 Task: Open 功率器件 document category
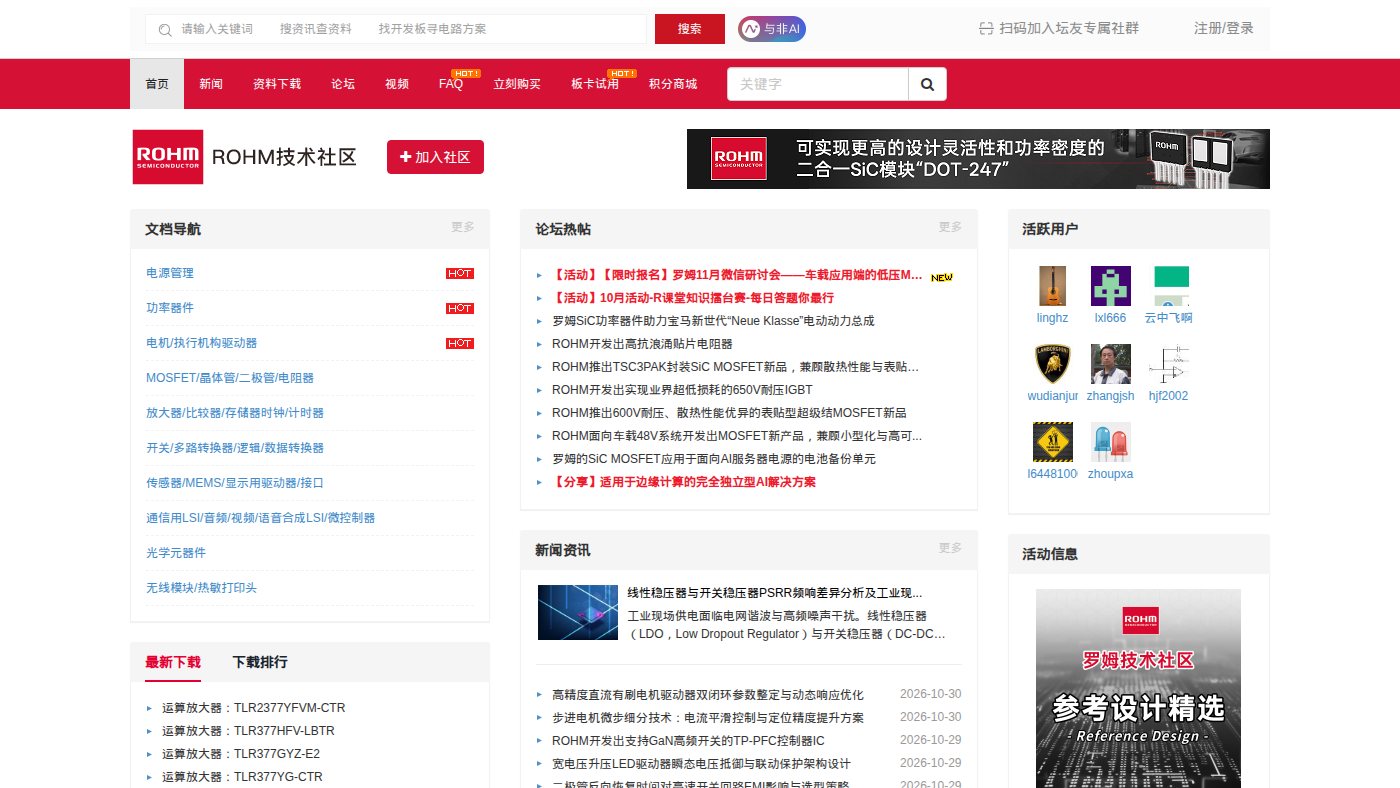tap(170, 308)
